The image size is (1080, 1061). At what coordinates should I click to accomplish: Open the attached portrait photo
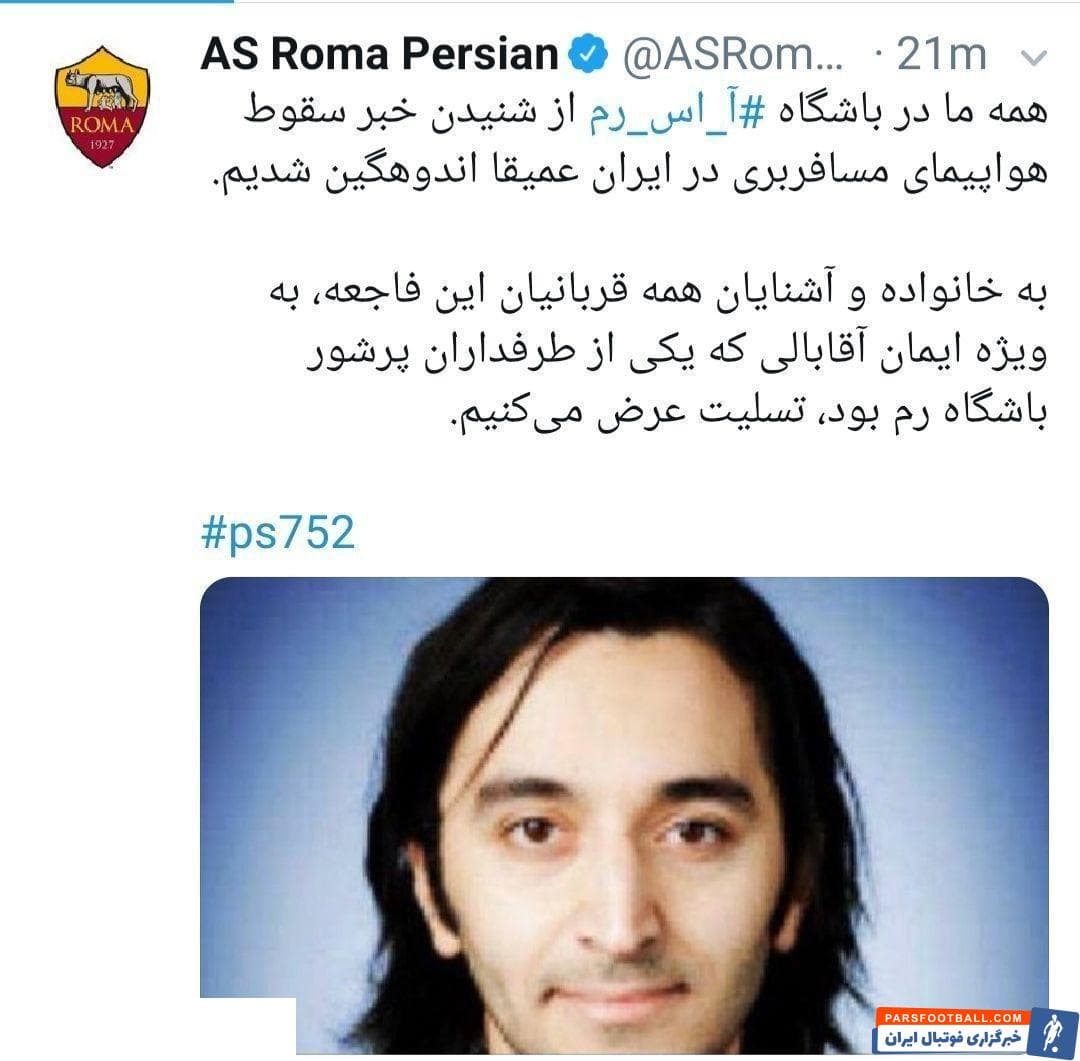pos(624,816)
